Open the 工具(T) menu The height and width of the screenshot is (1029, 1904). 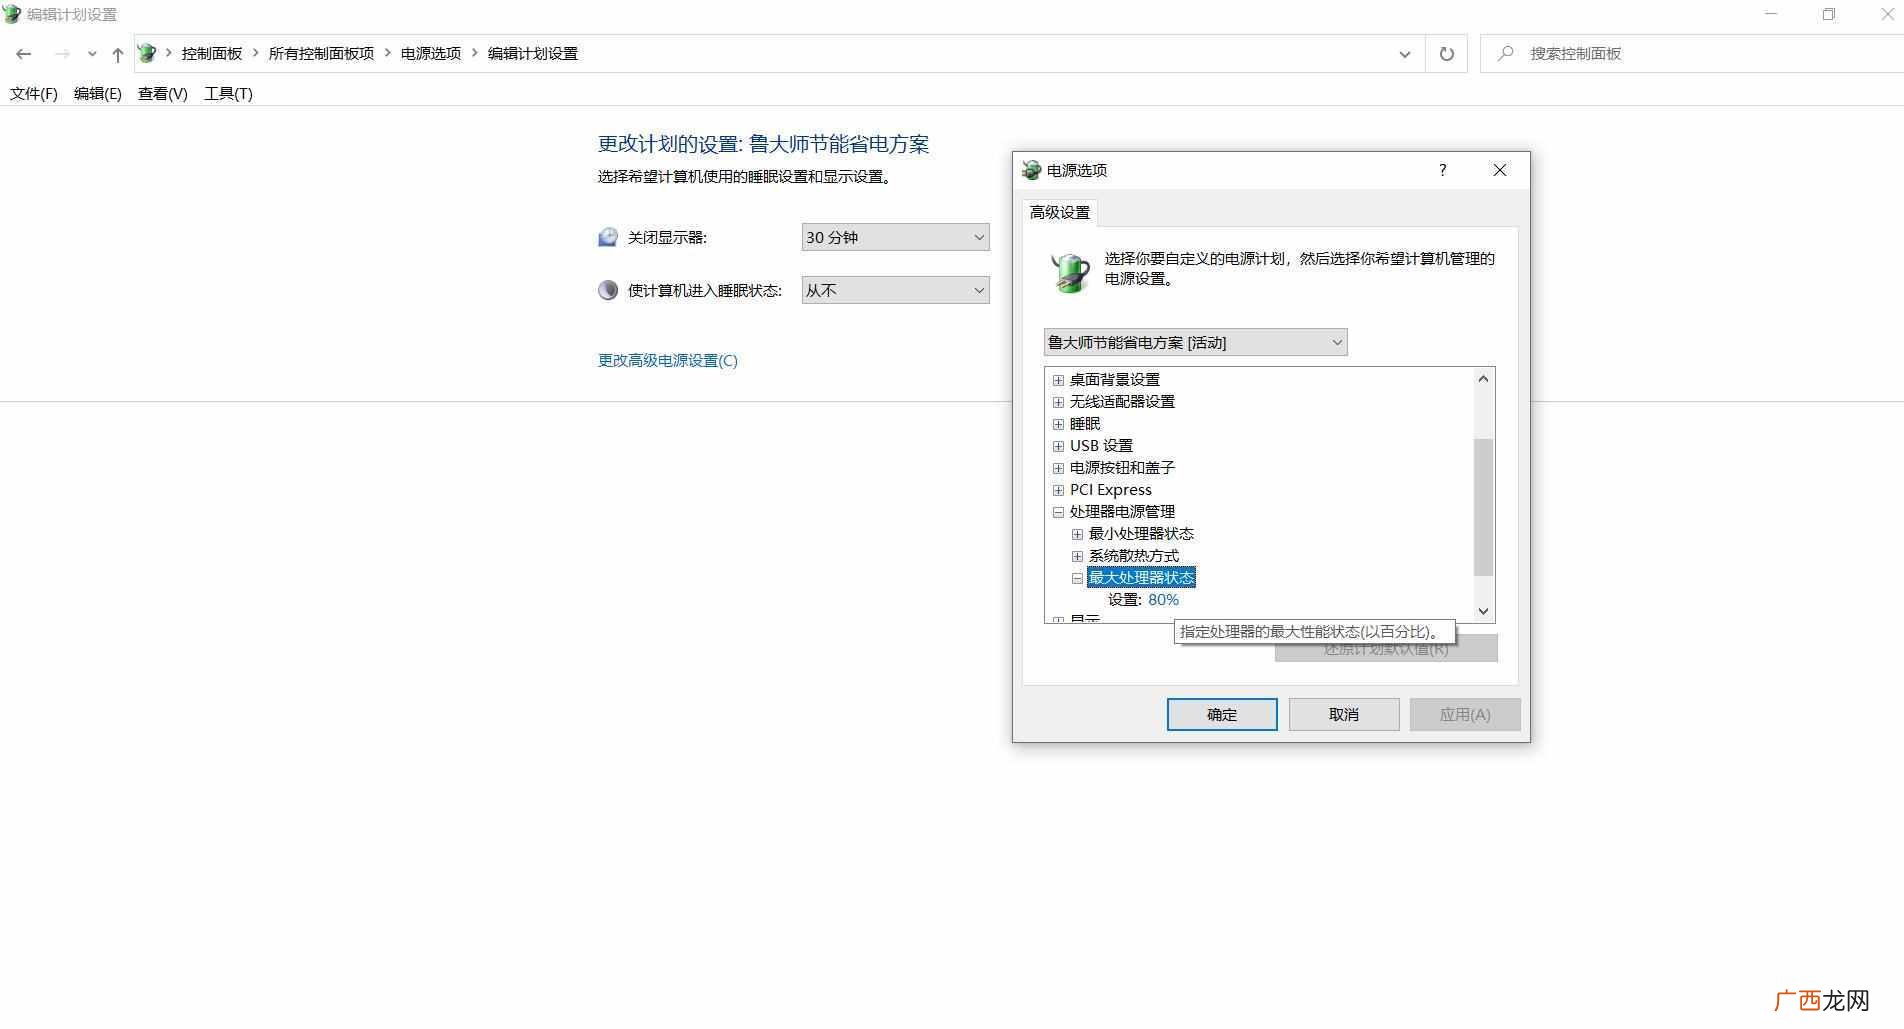(x=228, y=93)
